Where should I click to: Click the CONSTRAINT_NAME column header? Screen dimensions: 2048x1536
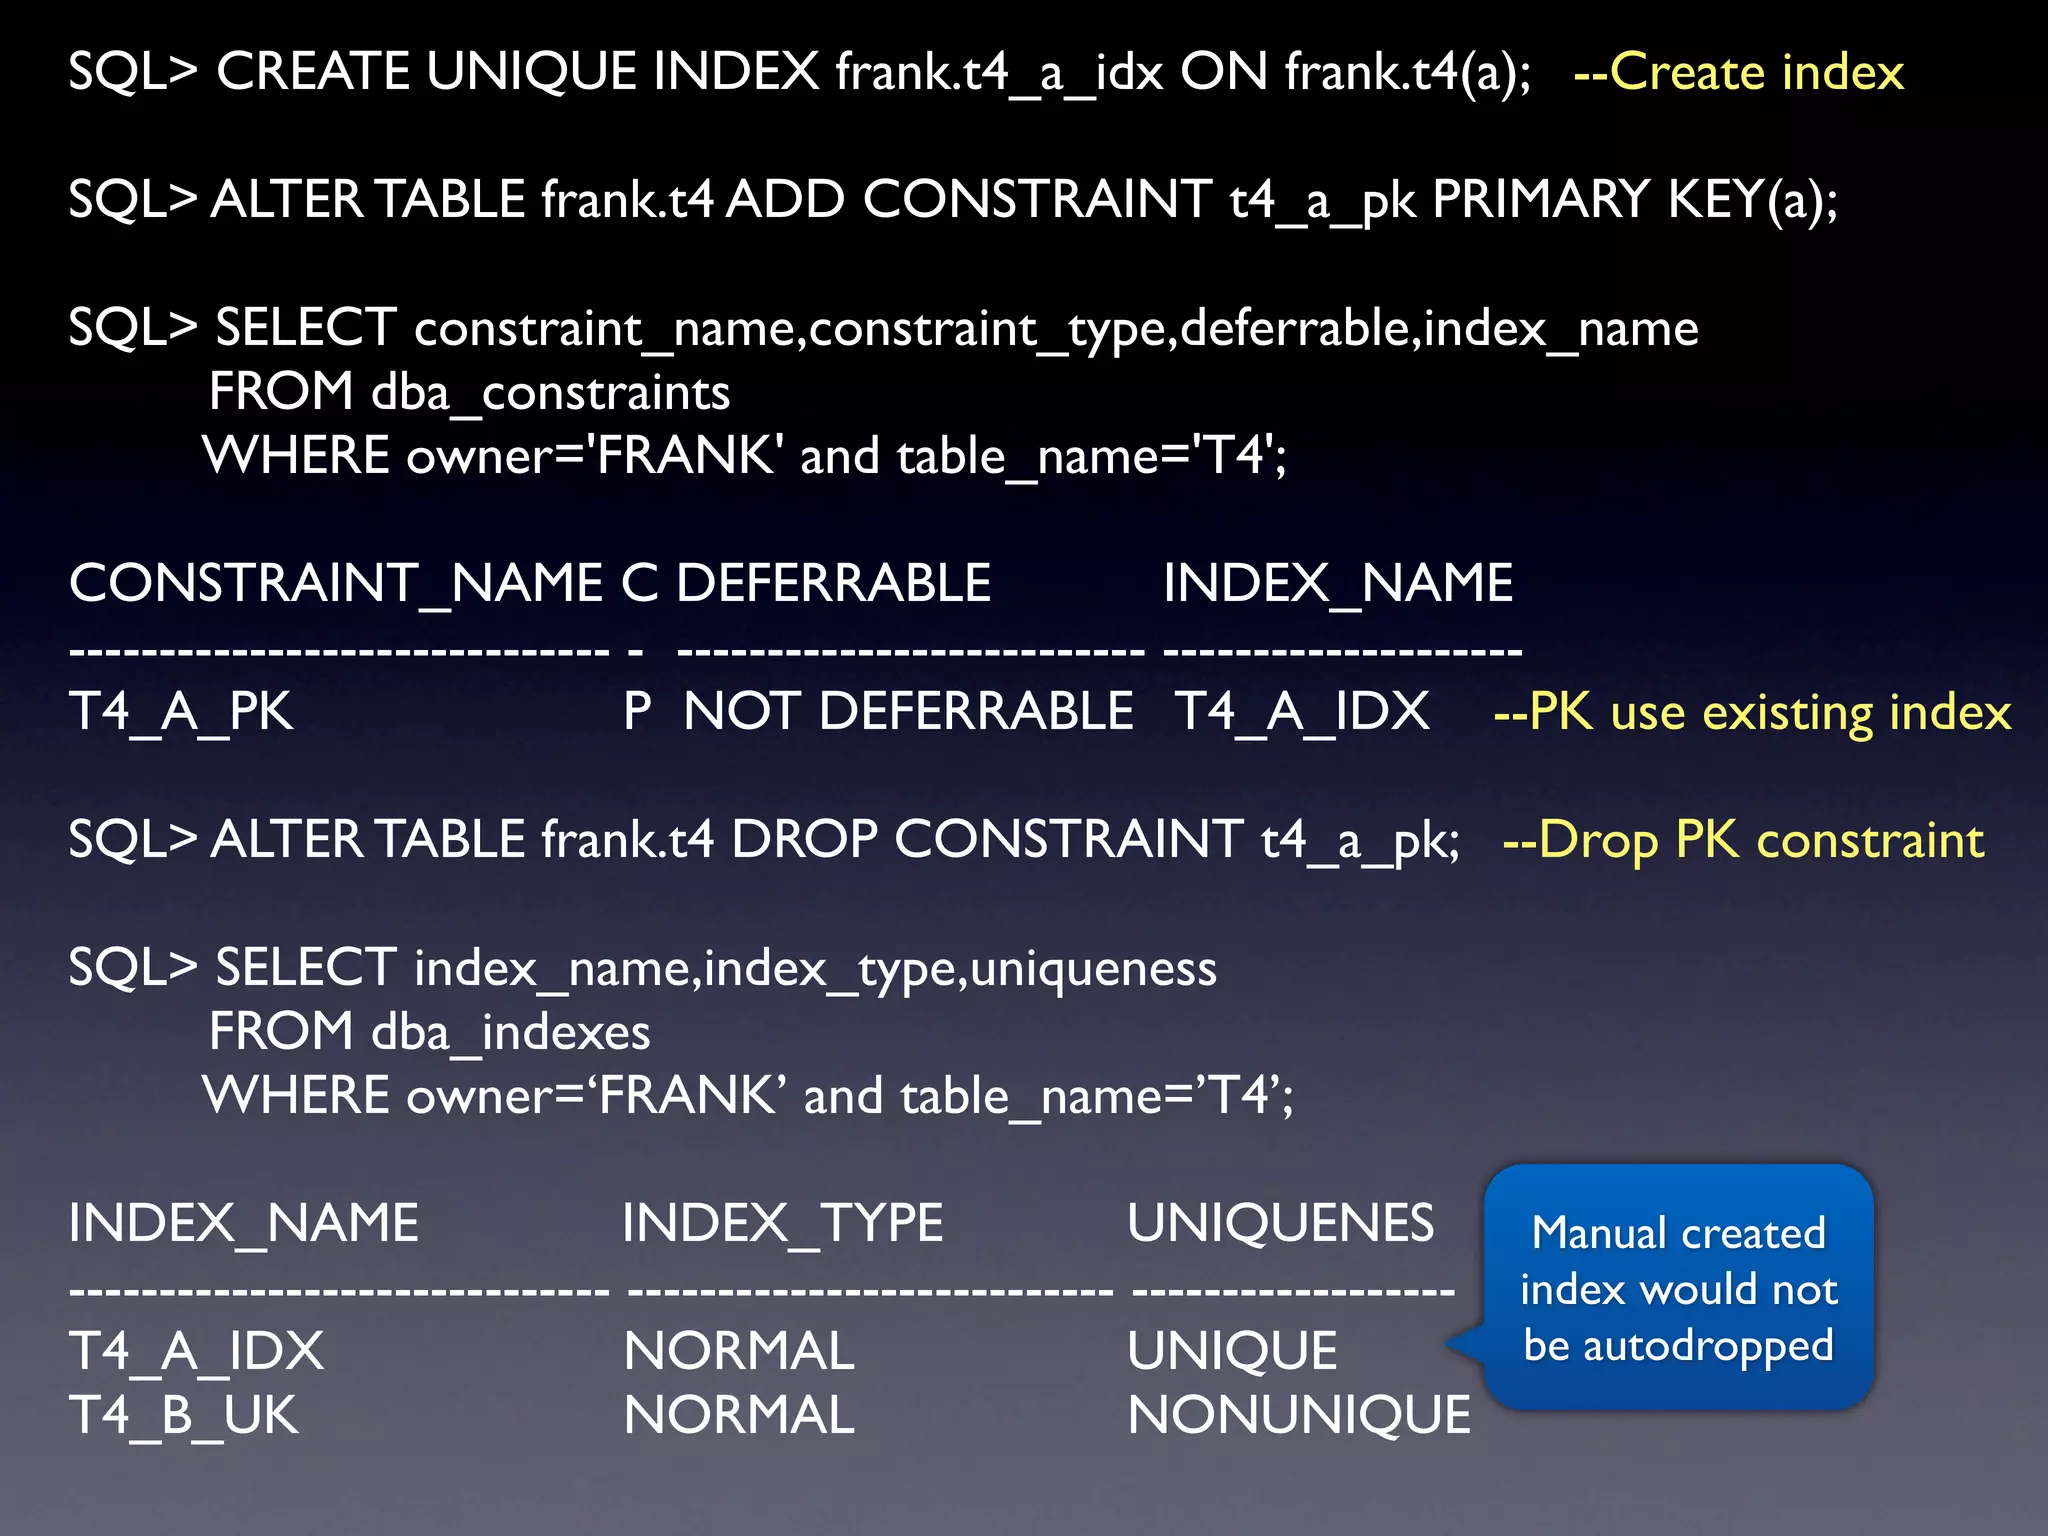(x=336, y=584)
